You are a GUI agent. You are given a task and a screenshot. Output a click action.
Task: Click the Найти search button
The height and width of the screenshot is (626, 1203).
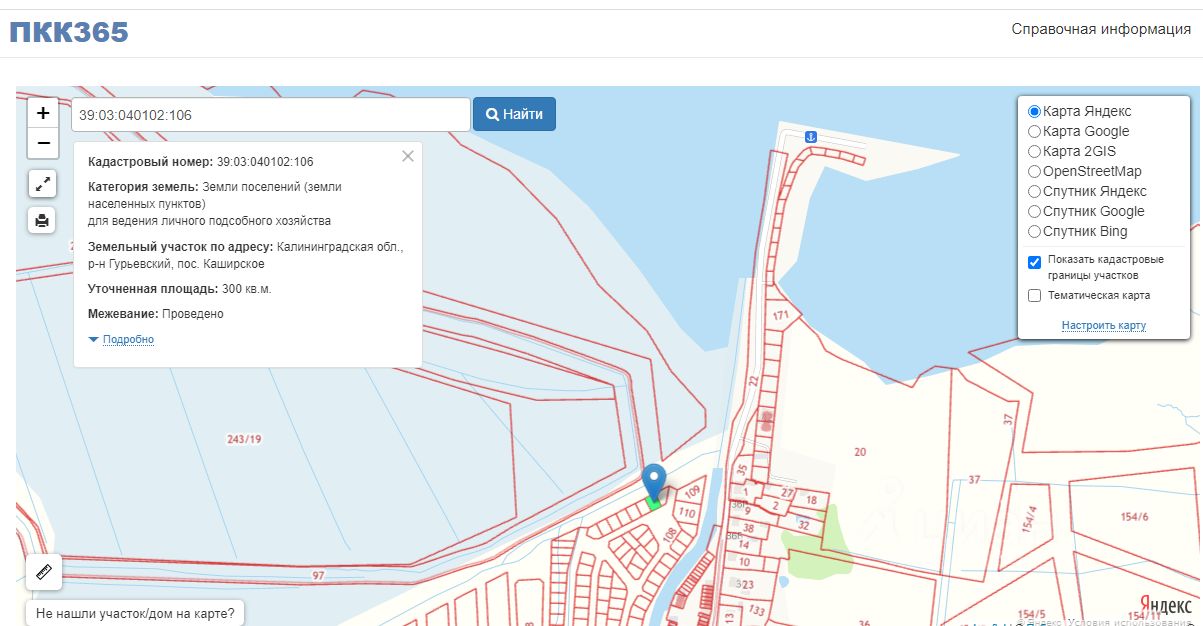(514, 114)
